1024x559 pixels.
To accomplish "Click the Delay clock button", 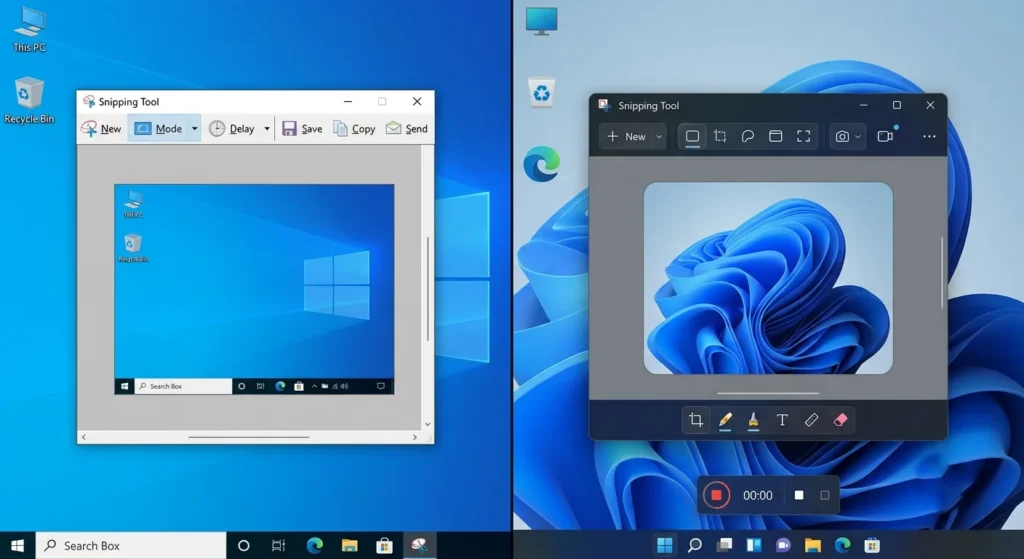I will tap(232, 129).
